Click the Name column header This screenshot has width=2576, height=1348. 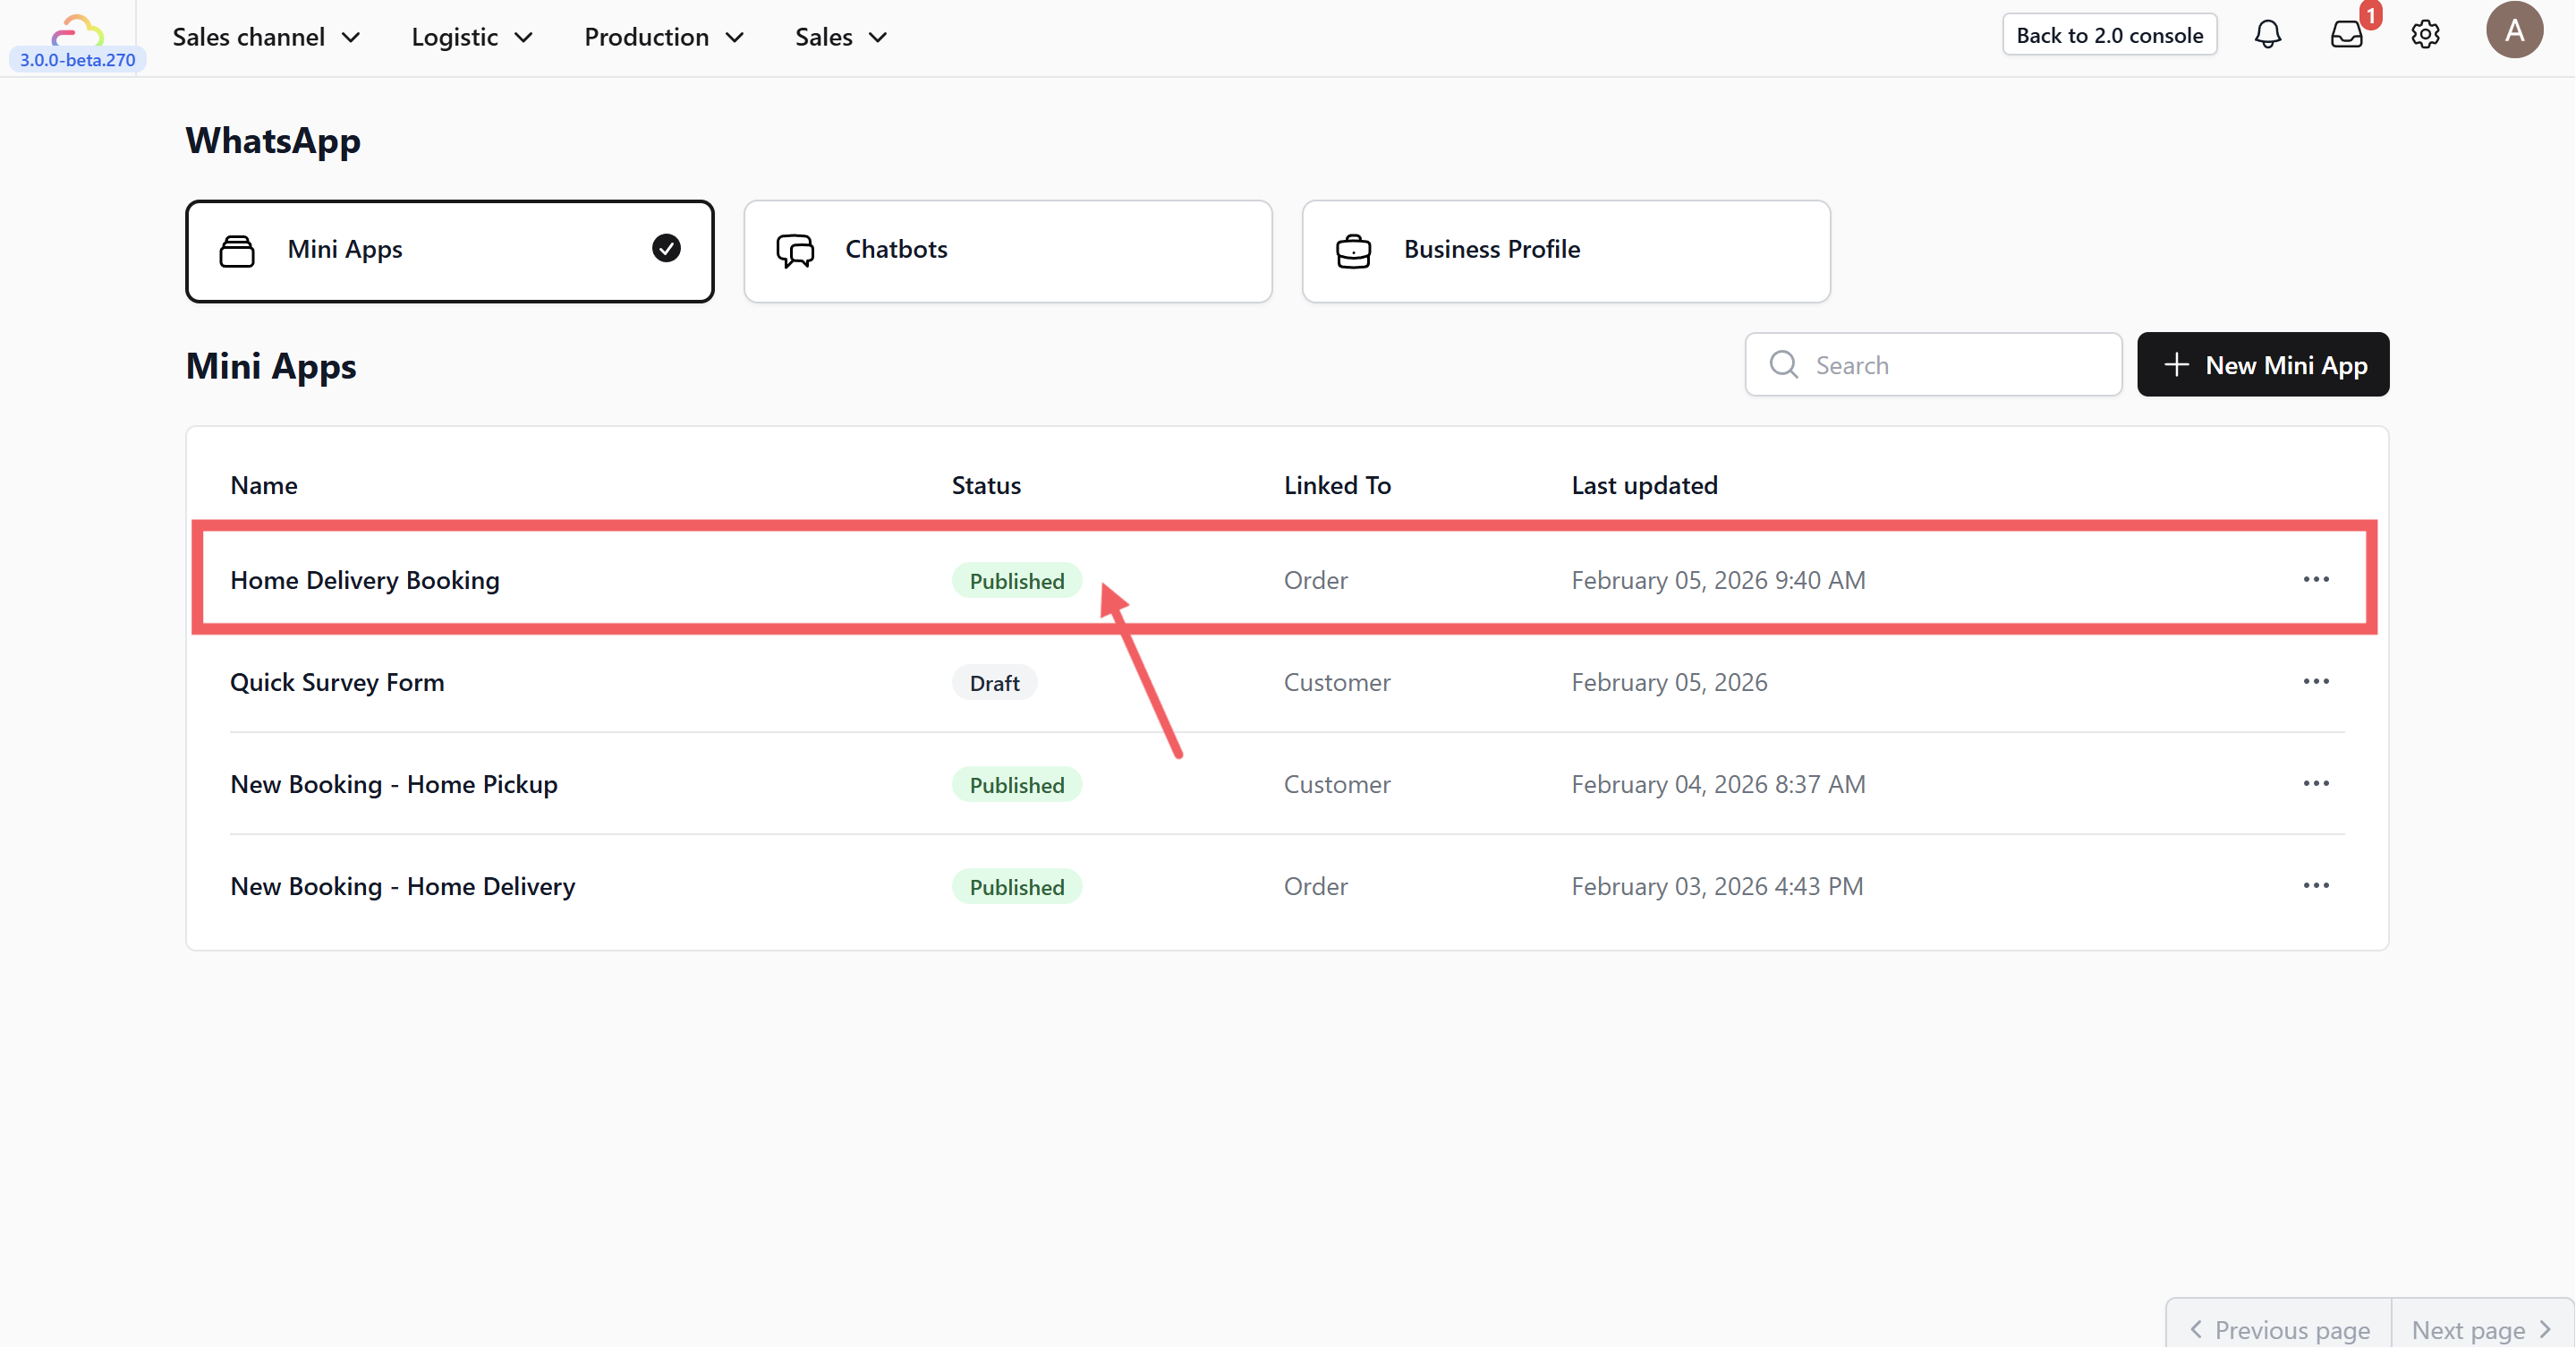263,486
